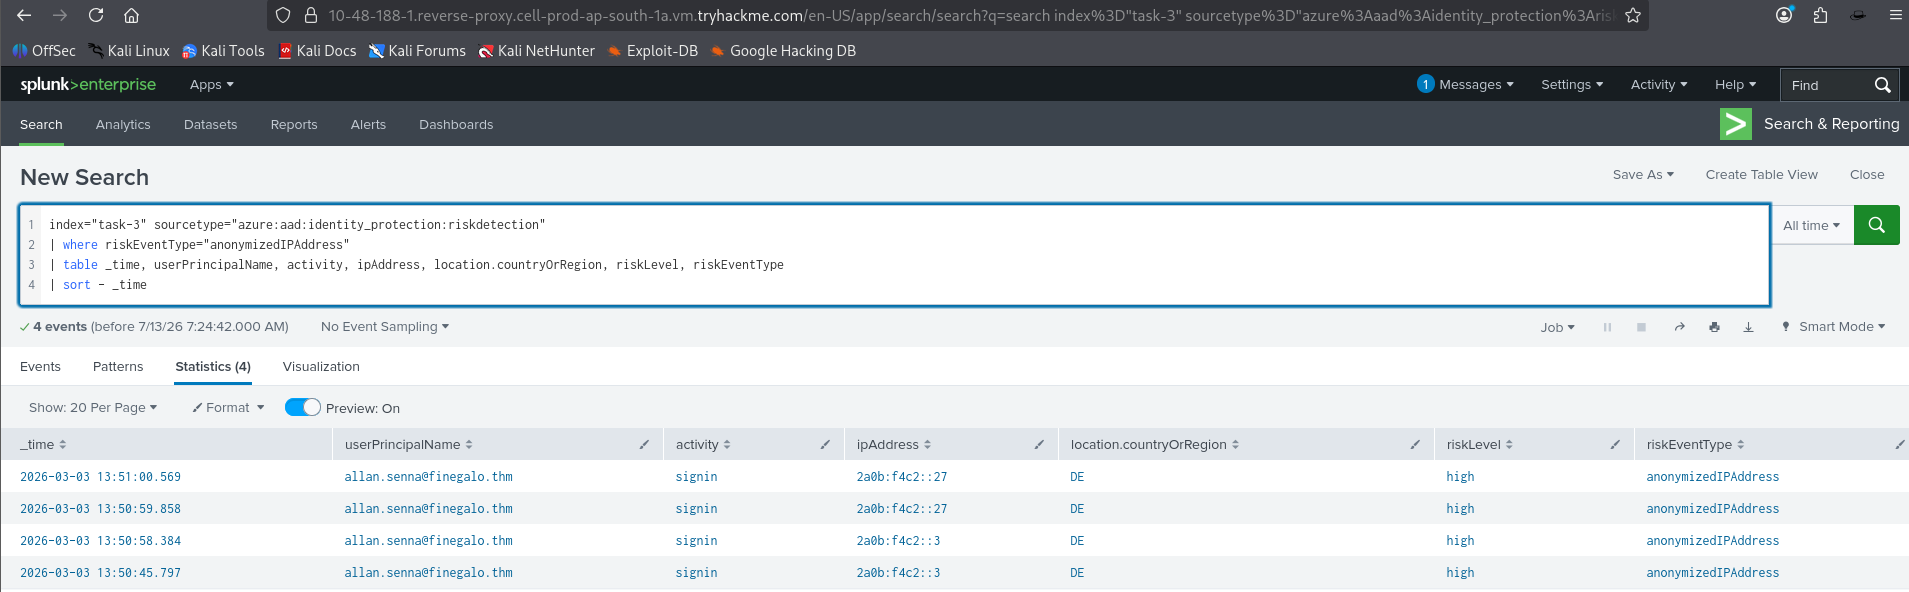
Task: Print the search results
Action: click(1714, 327)
